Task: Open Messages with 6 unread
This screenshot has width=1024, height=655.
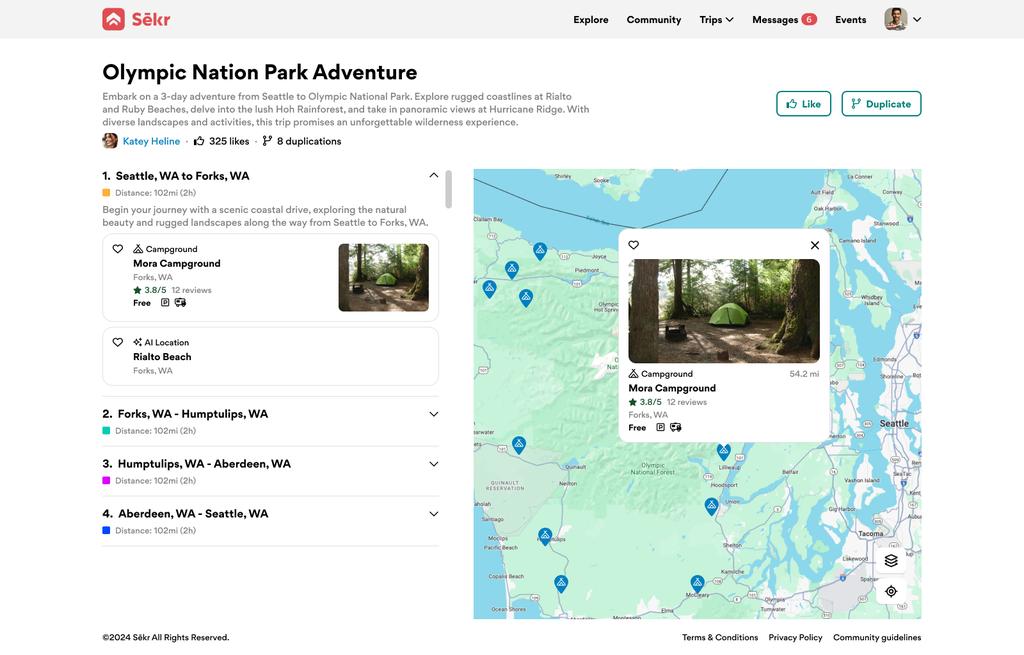Action: pyautogui.click(x=784, y=20)
